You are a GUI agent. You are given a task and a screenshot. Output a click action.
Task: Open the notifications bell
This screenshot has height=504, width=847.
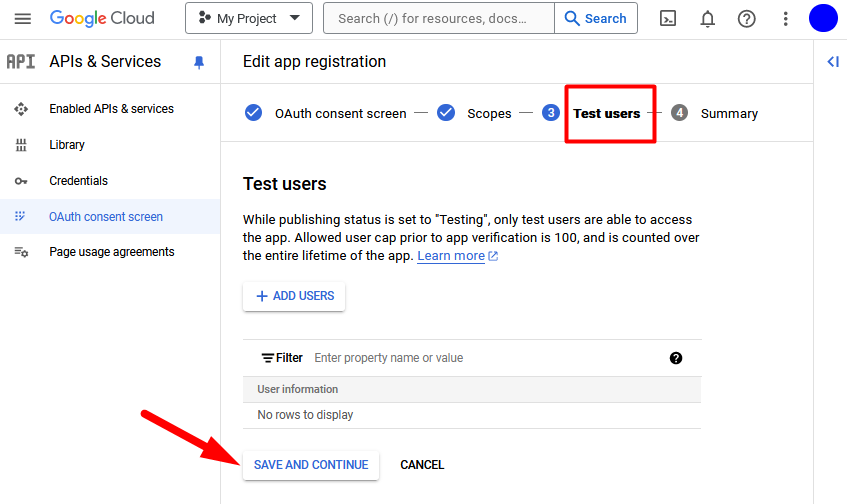[x=708, y=19]
